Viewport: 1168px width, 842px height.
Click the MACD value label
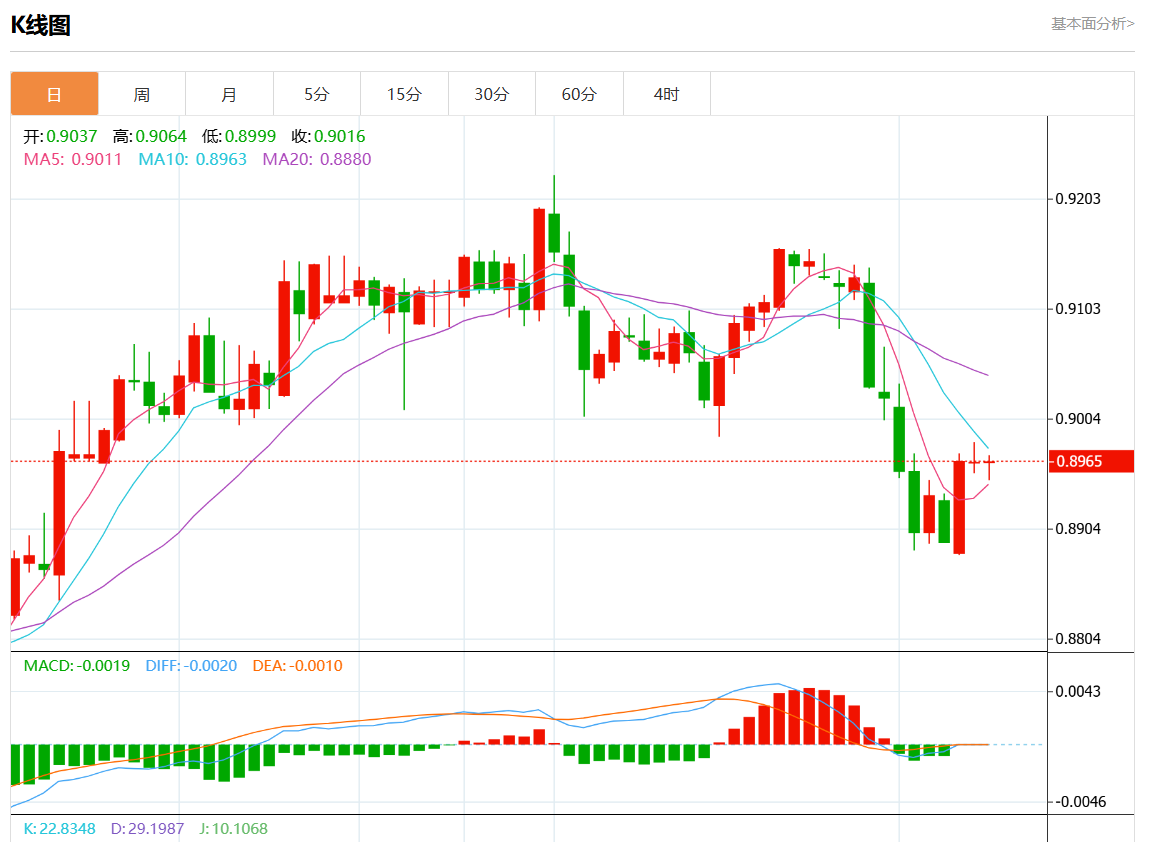(x=76, y=666)
